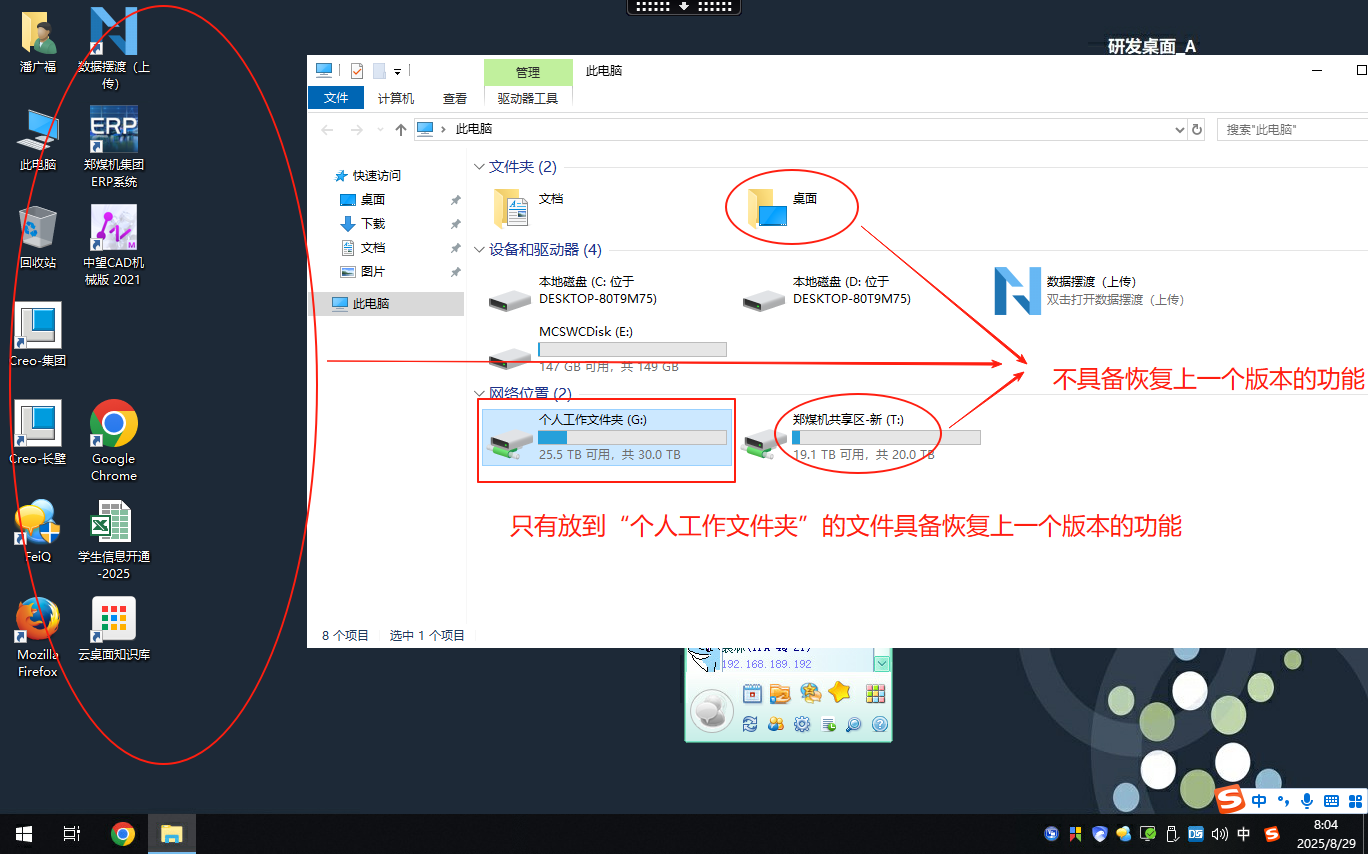Open the magnifier search icon in FeiQ
This screenshot has height=854, width=1368.
tap(853, 725)
